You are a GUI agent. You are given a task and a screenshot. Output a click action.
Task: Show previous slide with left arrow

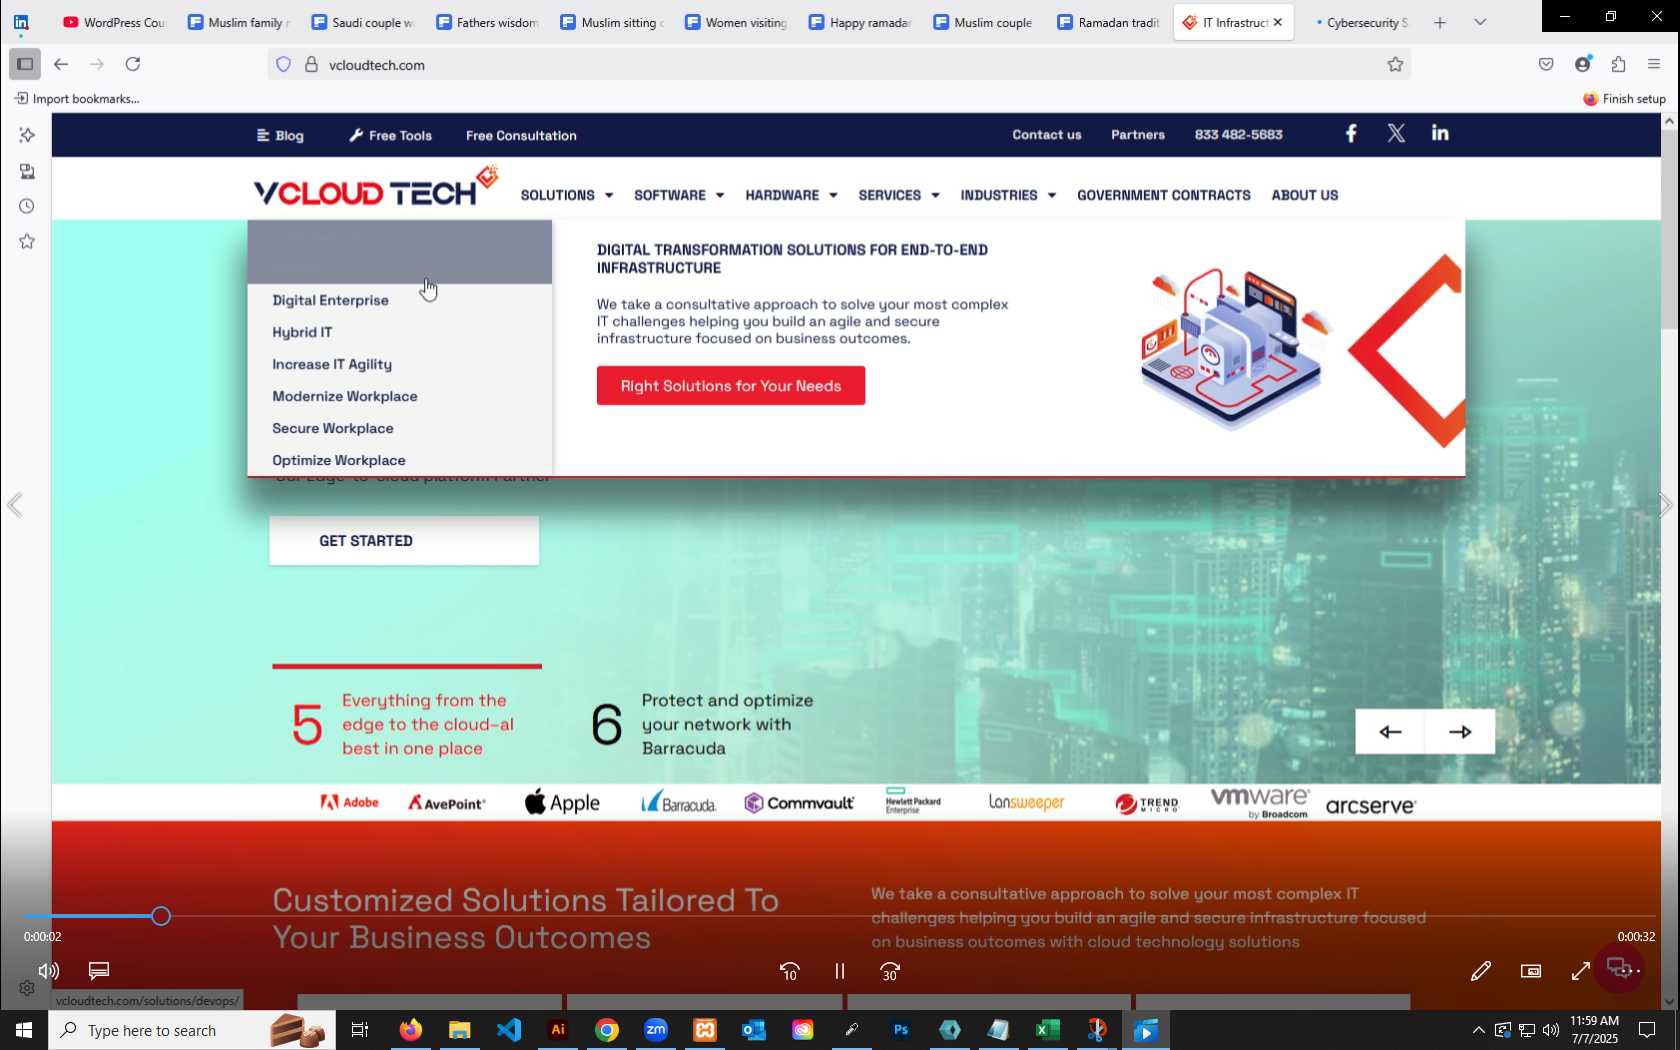pyautogui.click(x=1390, y=732)
